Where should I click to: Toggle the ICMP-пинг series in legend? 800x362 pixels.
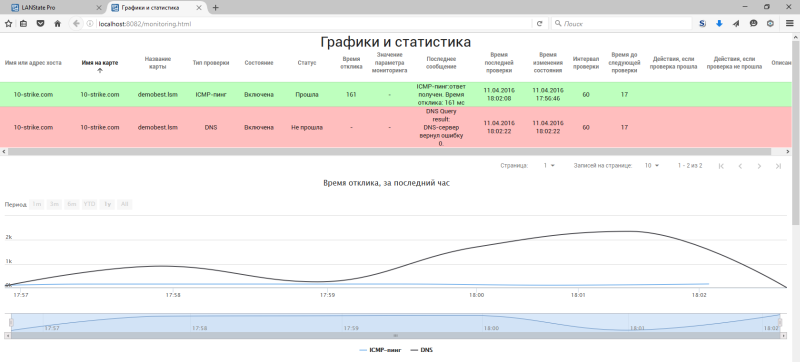coord(380,350)
